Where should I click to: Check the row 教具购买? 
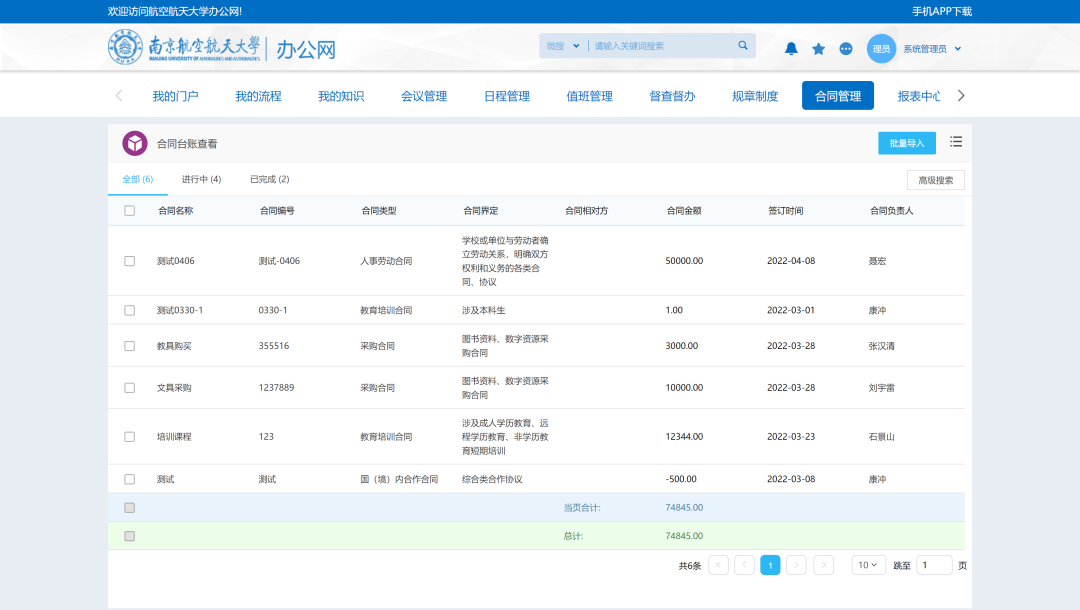coord(129,346)
